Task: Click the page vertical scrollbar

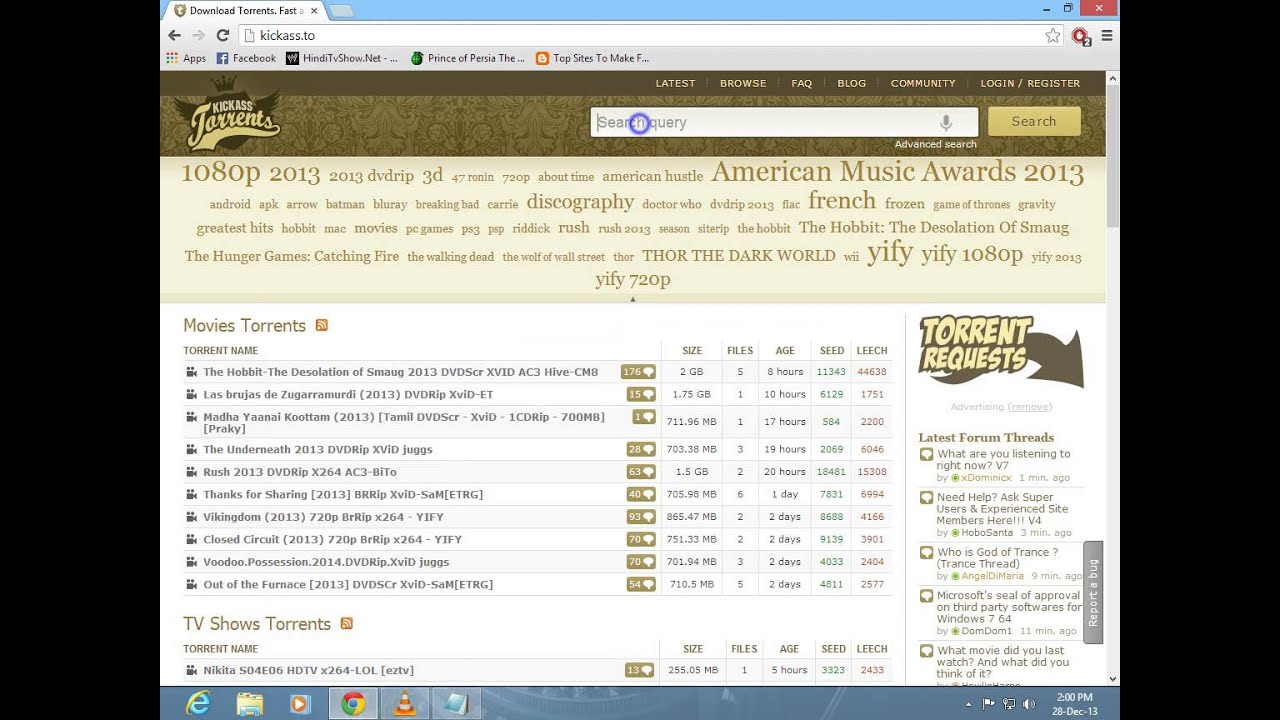Action: [x=1113, y=380]
